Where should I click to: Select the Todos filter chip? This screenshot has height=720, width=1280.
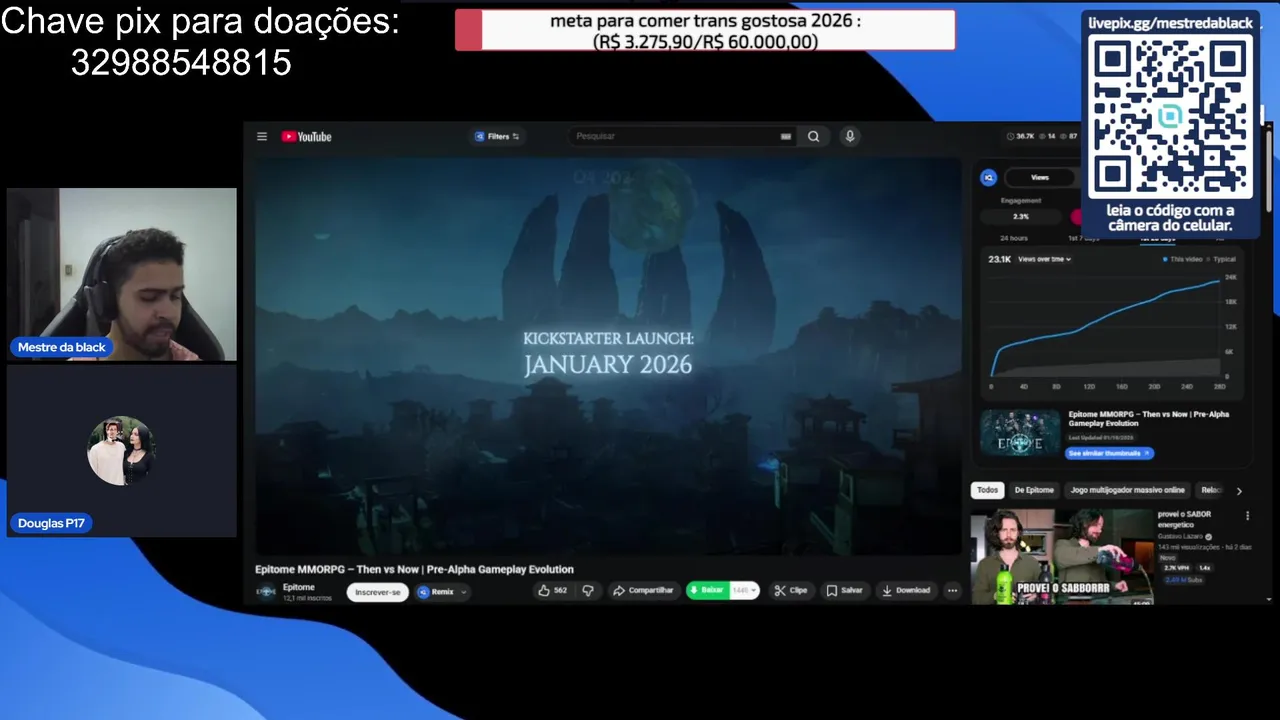pos(987,490)
